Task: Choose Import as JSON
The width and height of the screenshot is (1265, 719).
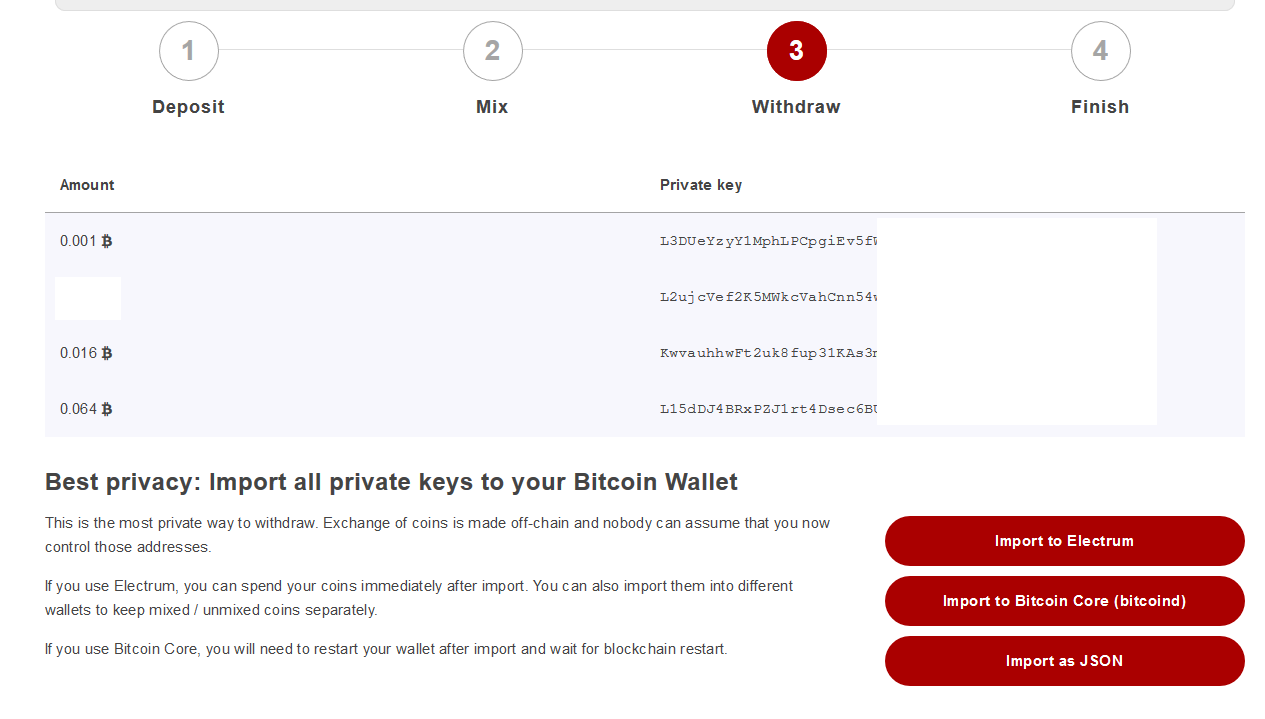Action: point(1064,661)
